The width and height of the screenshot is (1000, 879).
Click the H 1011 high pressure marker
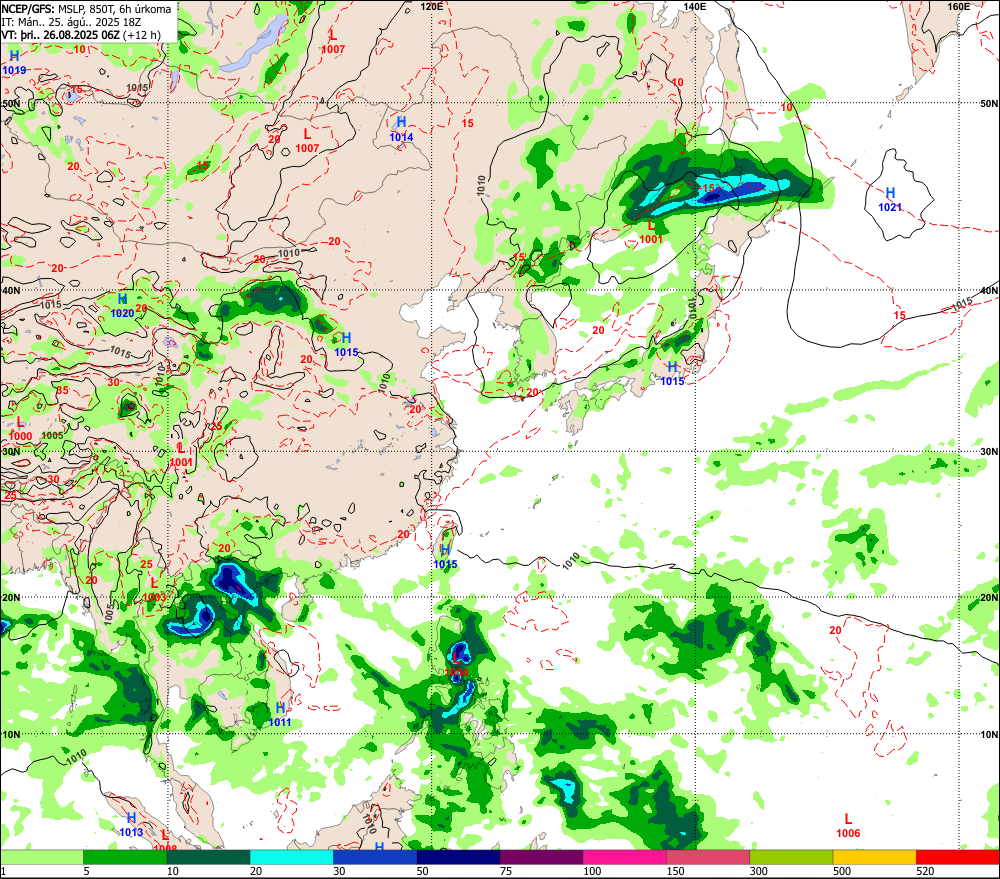tap(280, 714)
